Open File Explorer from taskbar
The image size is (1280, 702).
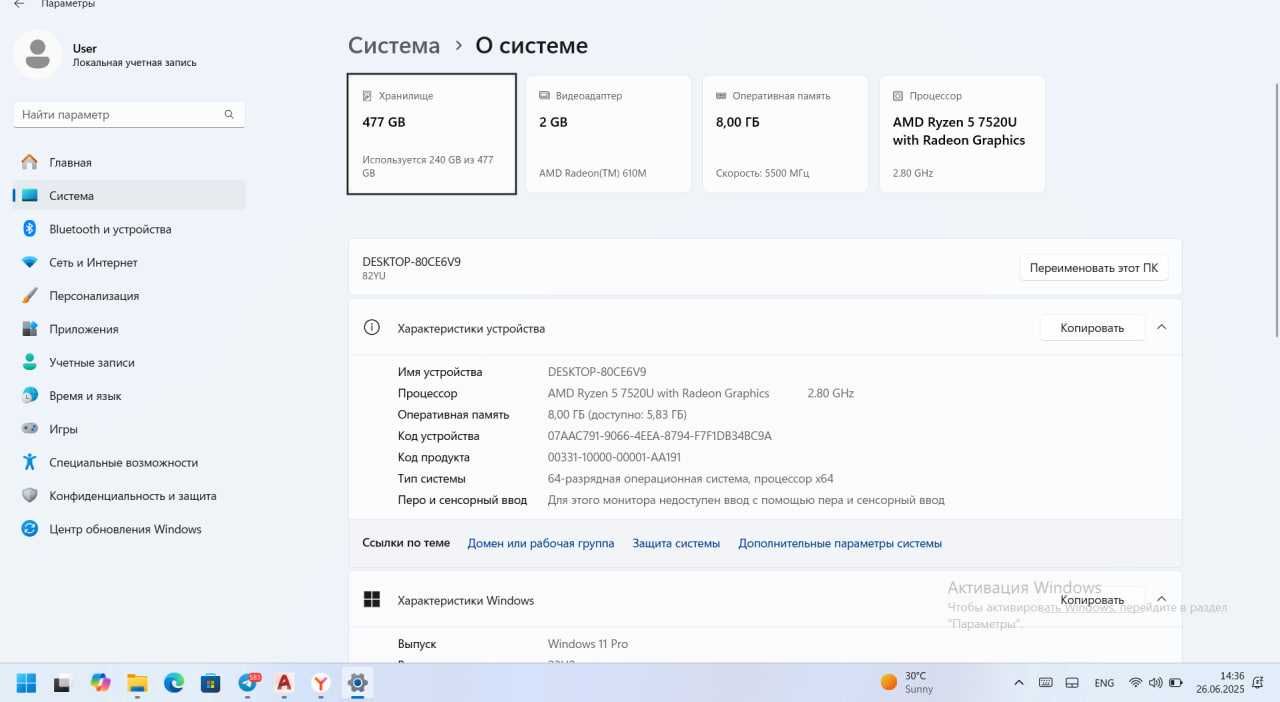[137, 683]
